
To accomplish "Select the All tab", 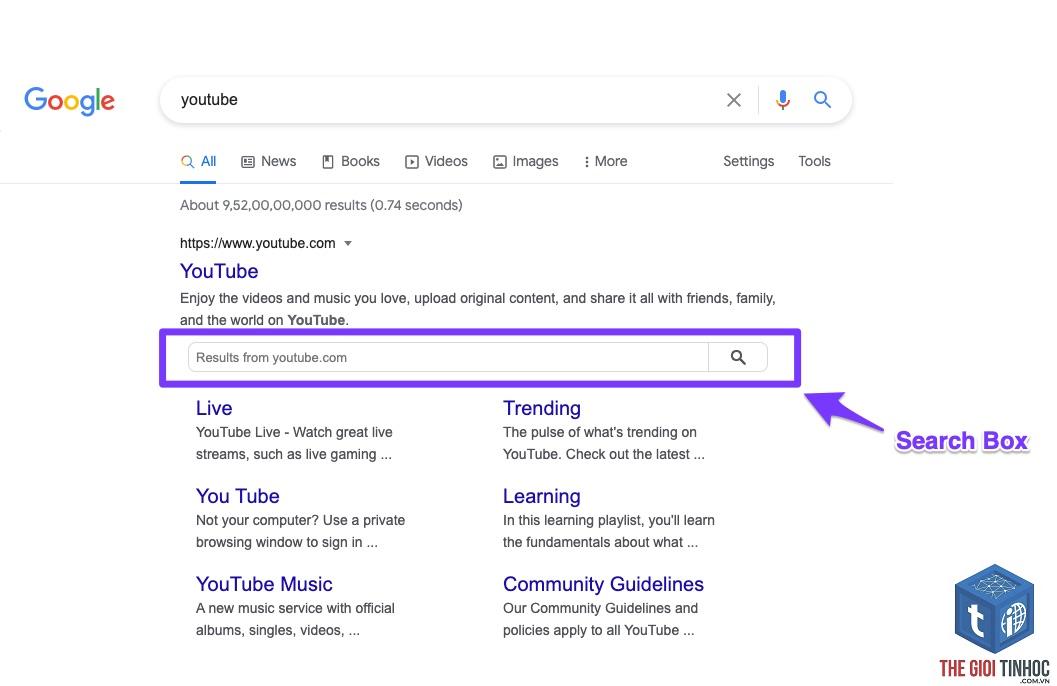I will coord(198,162).
